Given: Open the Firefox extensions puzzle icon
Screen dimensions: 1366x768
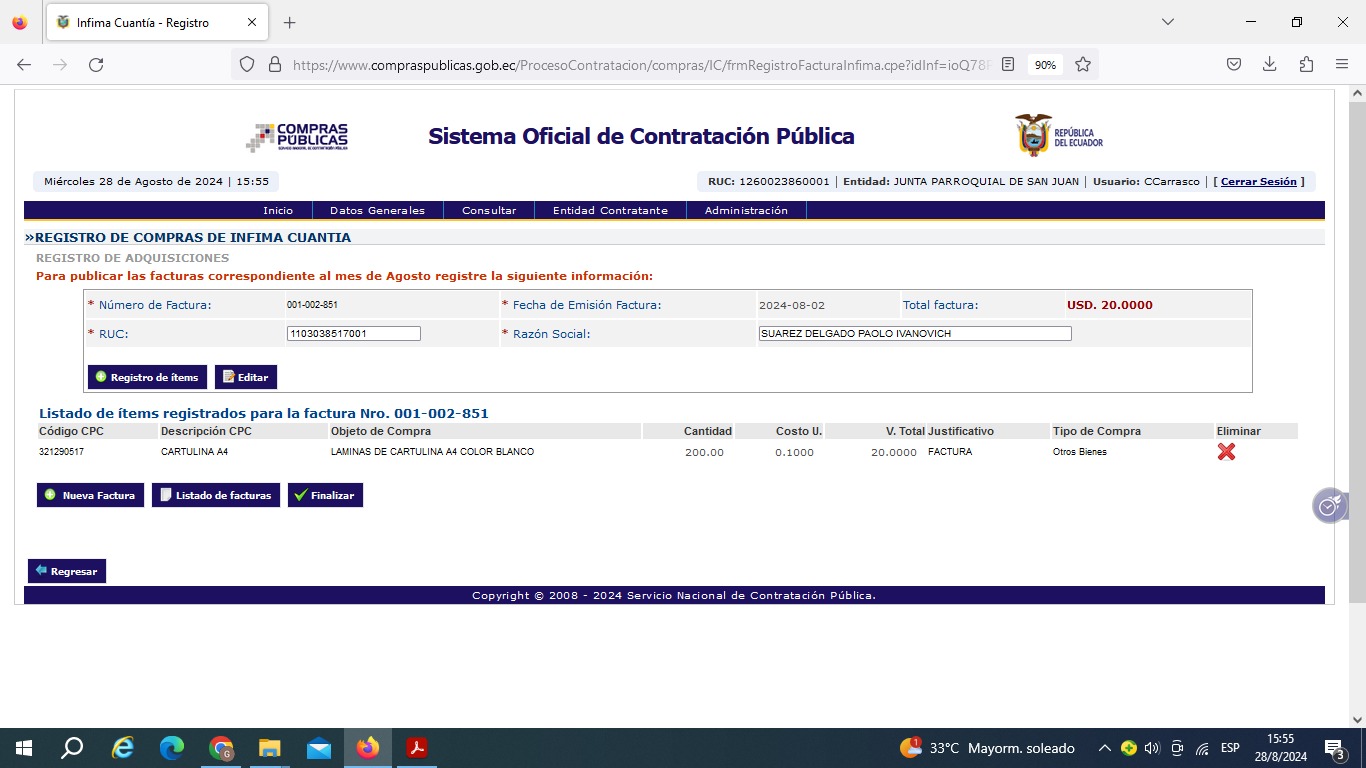Looking at the screenshot, I should pos(1306,65).
